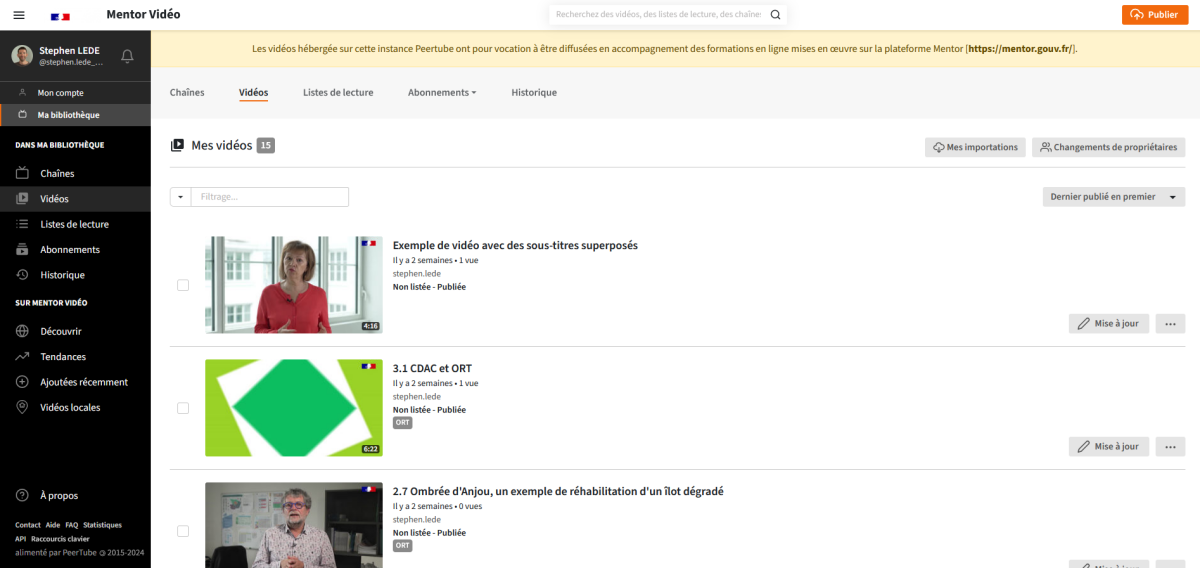This screenshot has width=1200, height=568.
Task: Open Vidéos locales in the sidebar
Action: [x=70, y=407]
